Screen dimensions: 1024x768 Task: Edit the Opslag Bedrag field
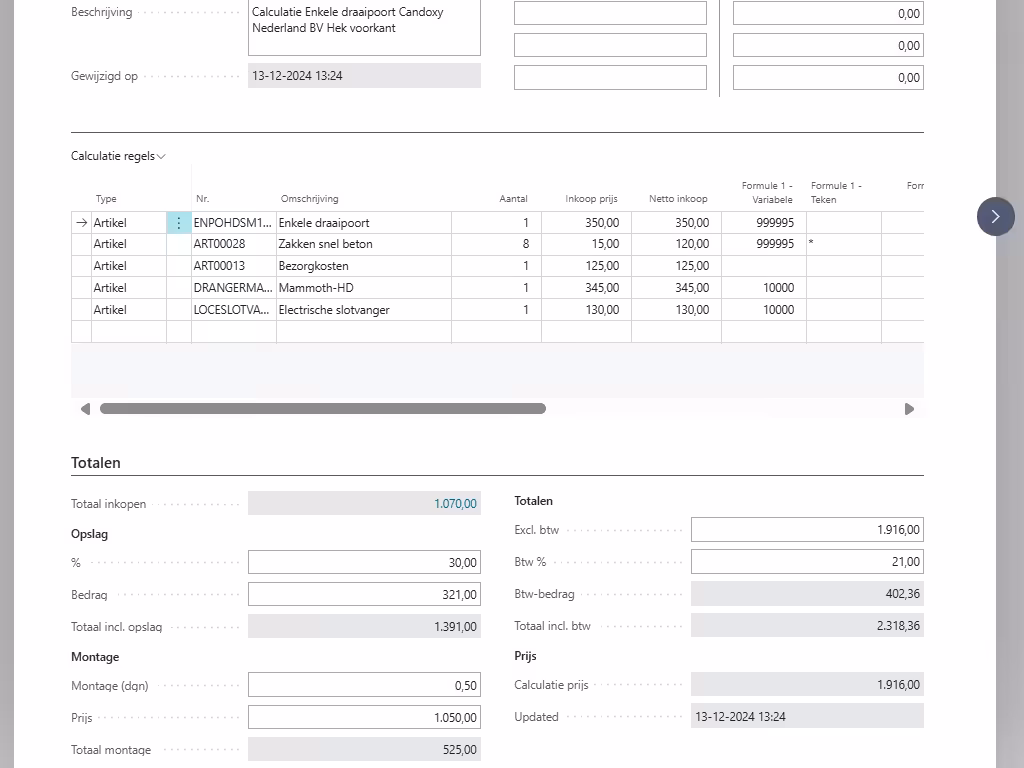point(364,595)
